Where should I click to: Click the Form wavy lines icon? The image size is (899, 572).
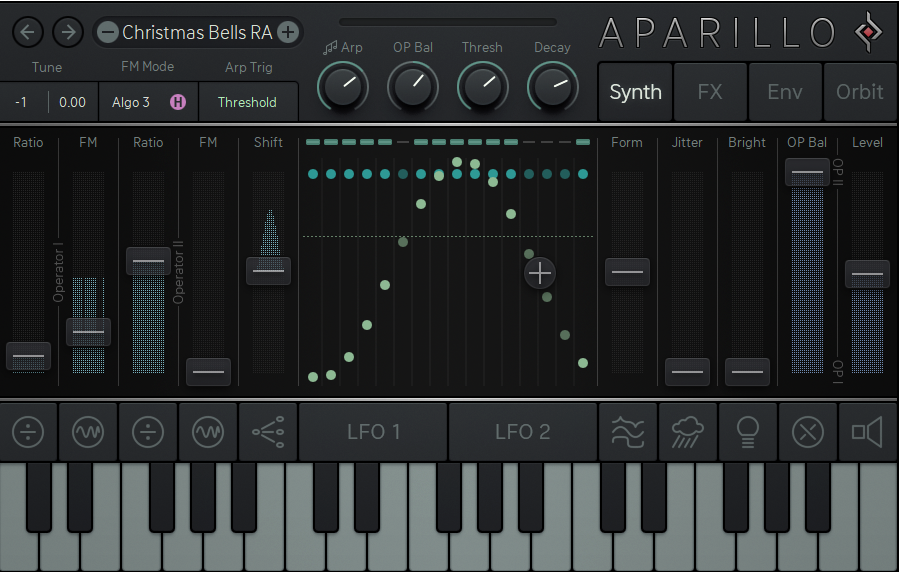628,432
